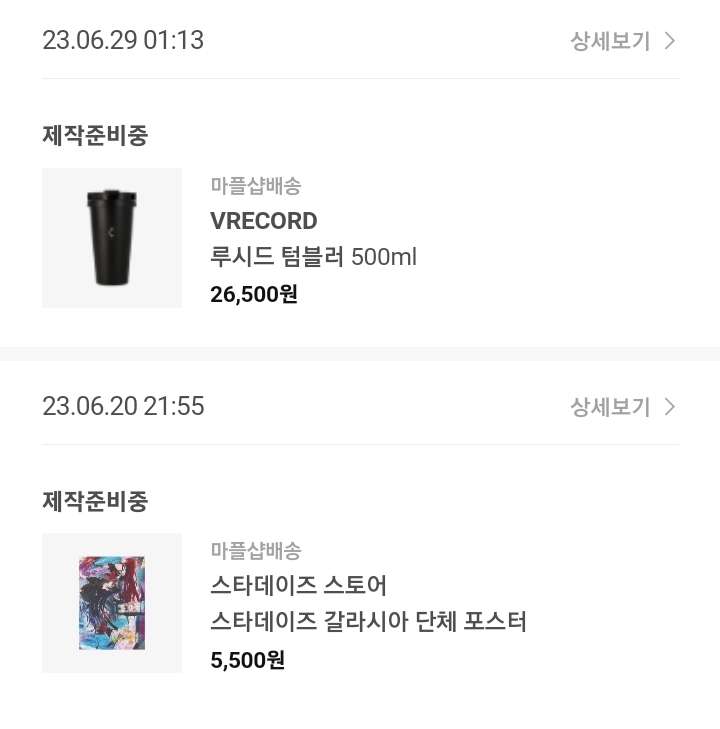Click the thin line under the 23.06.29 order date
This screenshot has height=729, width=720.
(360, 78)
